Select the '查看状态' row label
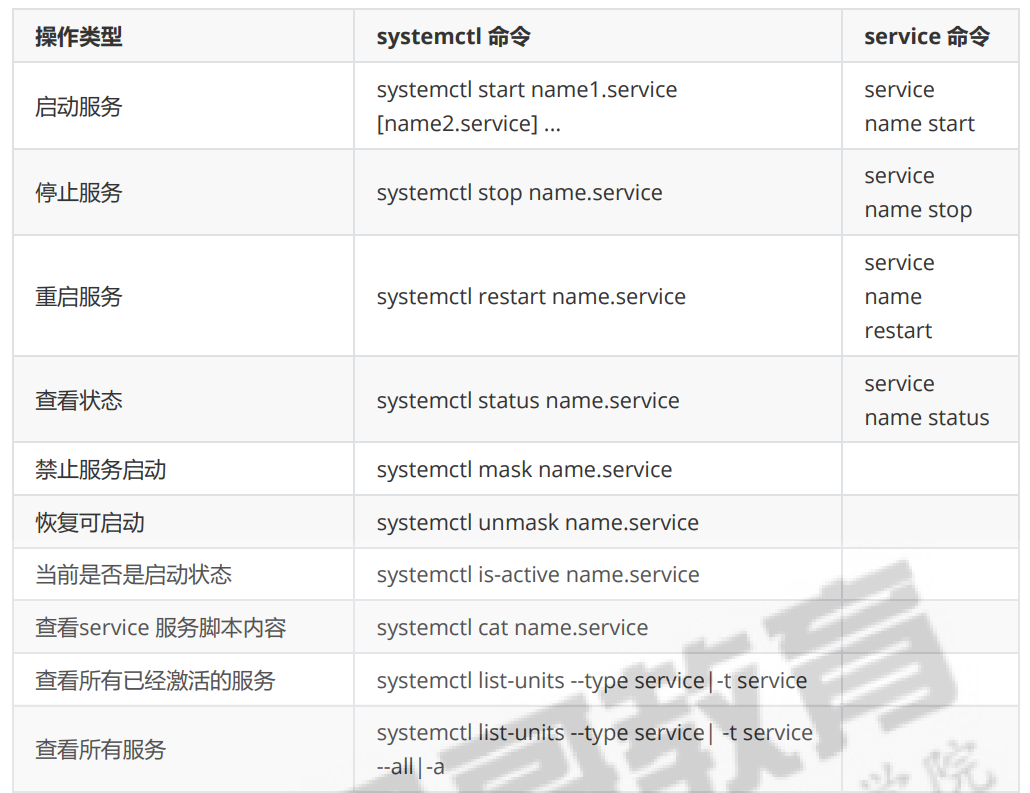The height and width of the screenshot is (793, 1030). [79, 400]
